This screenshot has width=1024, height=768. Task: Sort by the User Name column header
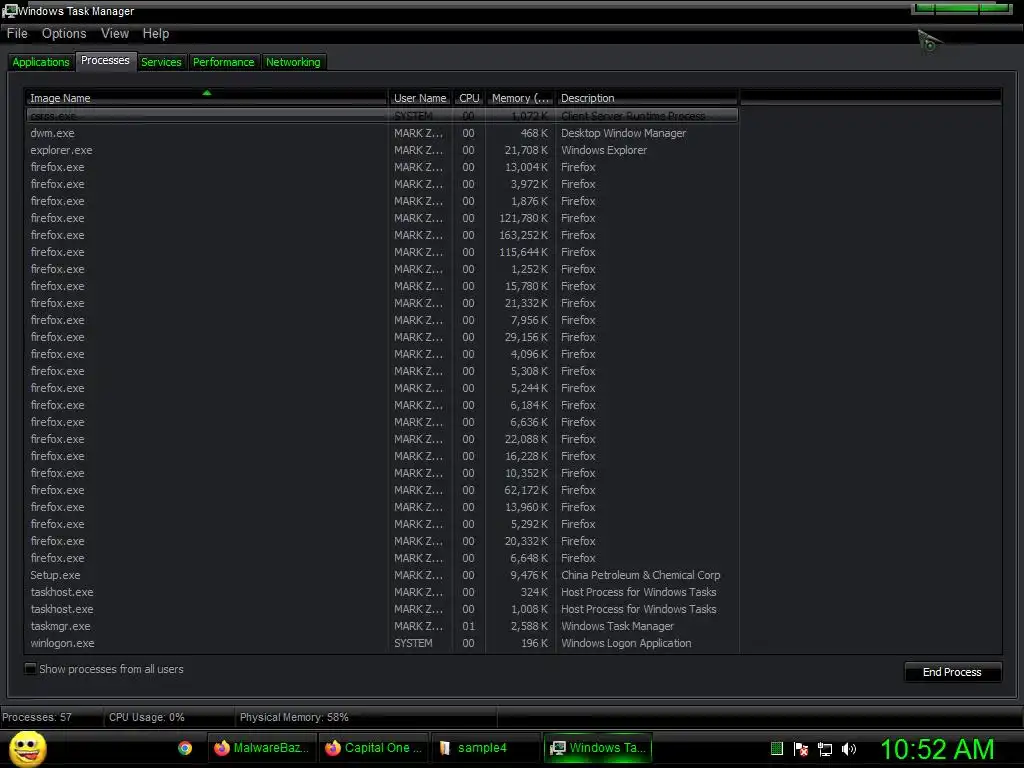420,98
